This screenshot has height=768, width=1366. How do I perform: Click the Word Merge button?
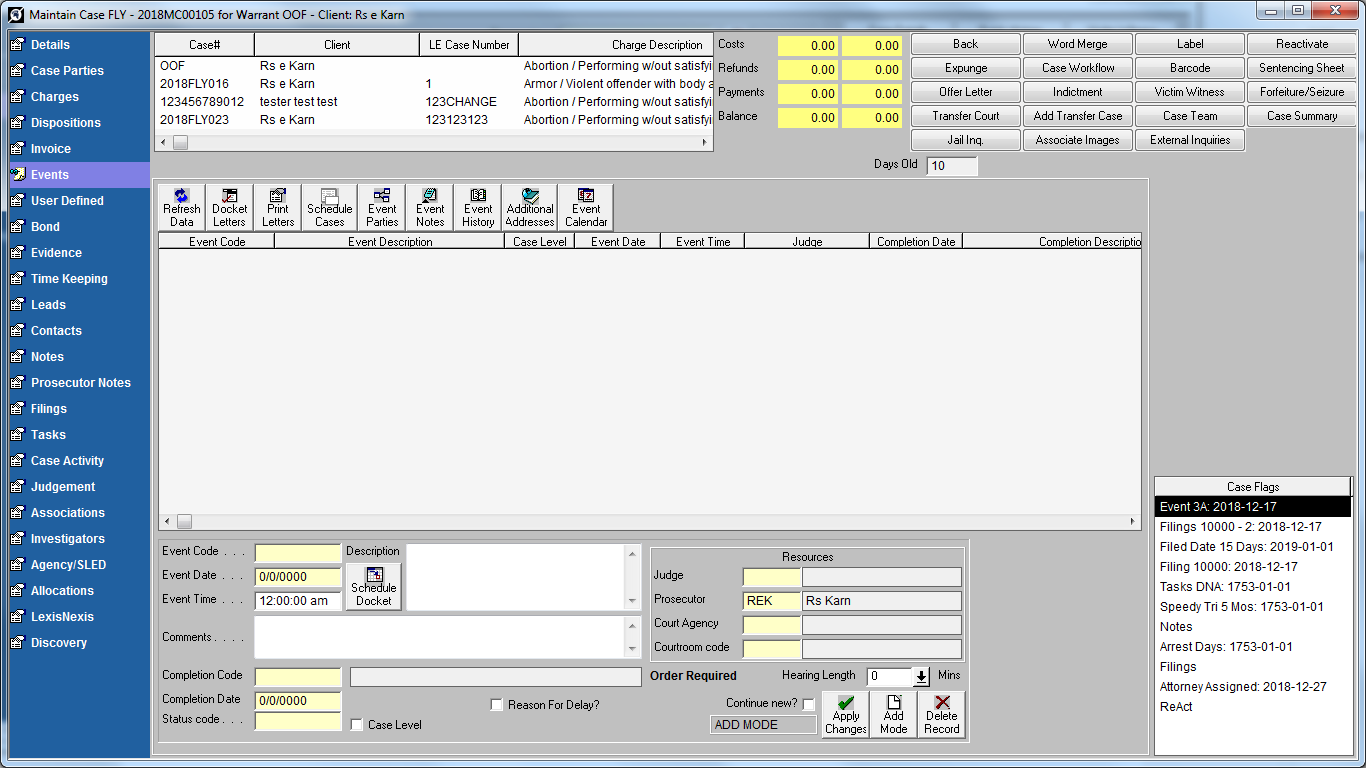1078,44
